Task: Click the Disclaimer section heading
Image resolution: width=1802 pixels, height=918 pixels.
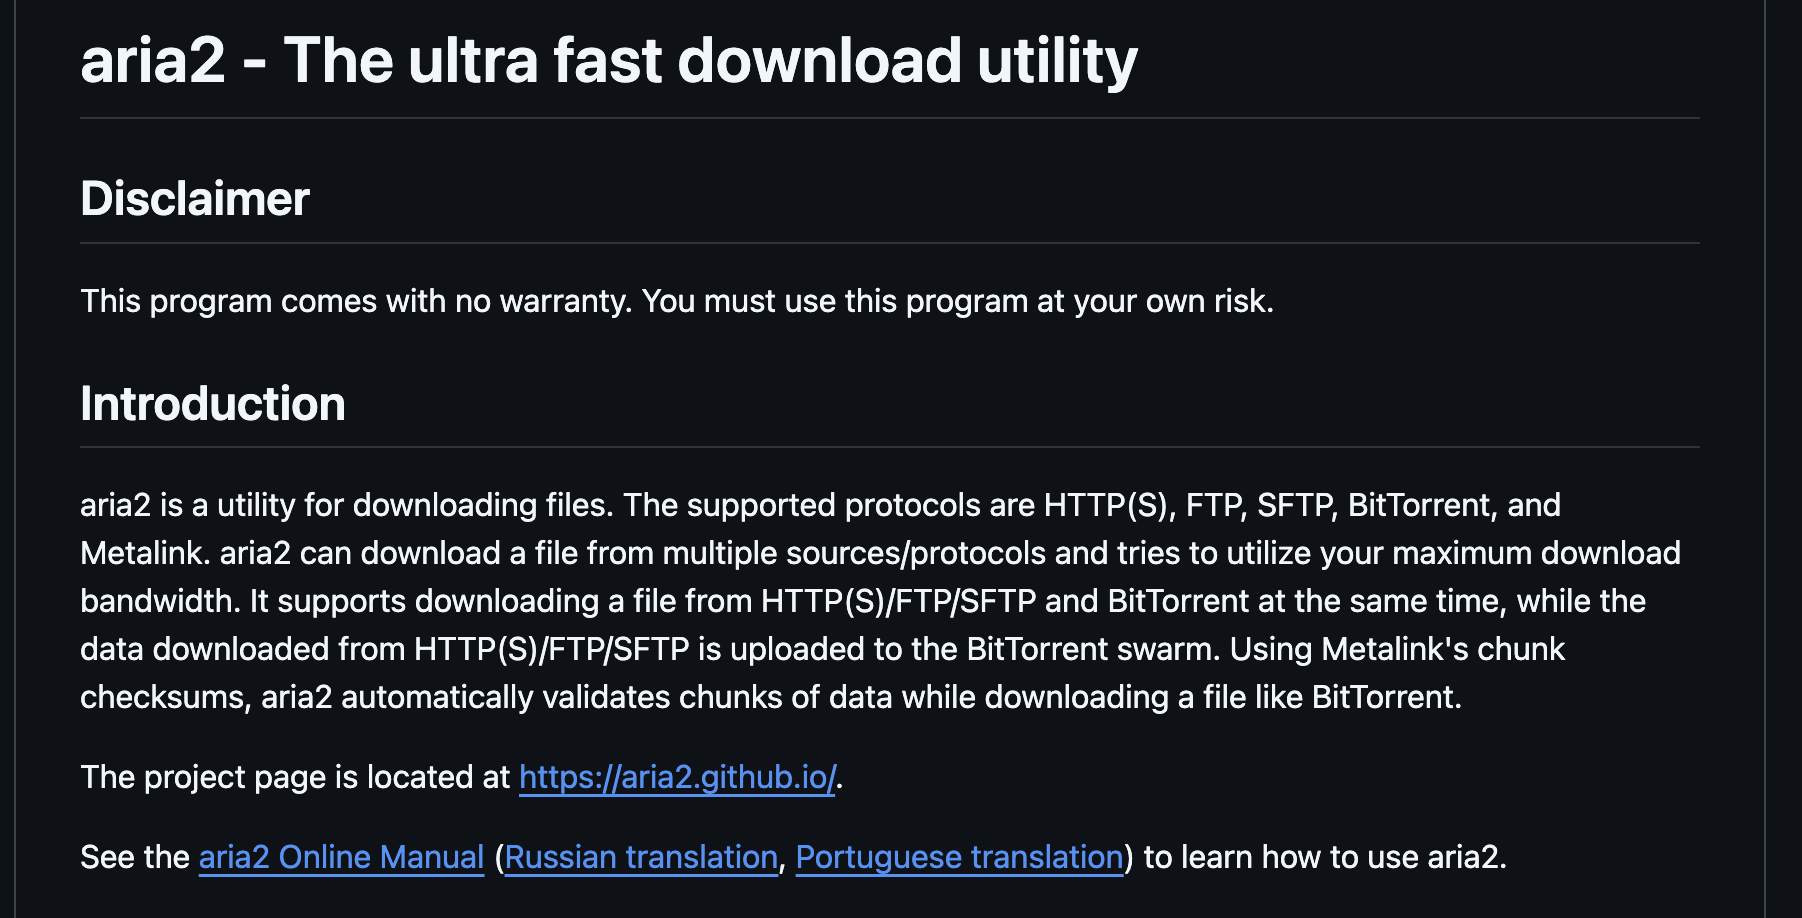Action: pyautogui.click(x=195, y=198)
